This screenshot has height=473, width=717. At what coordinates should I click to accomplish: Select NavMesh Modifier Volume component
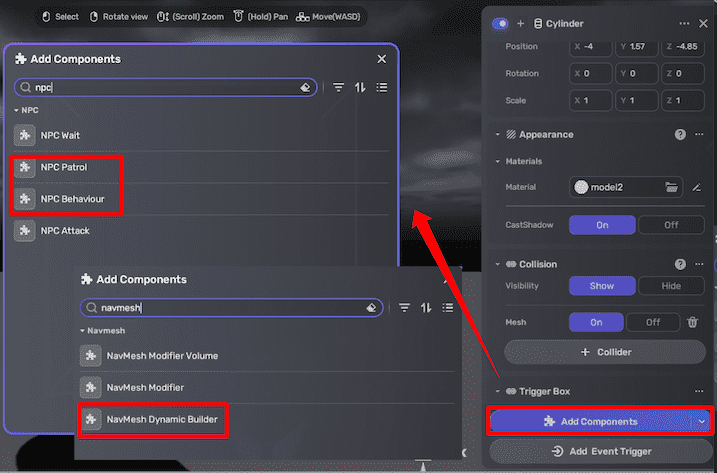tap(267, 356)
